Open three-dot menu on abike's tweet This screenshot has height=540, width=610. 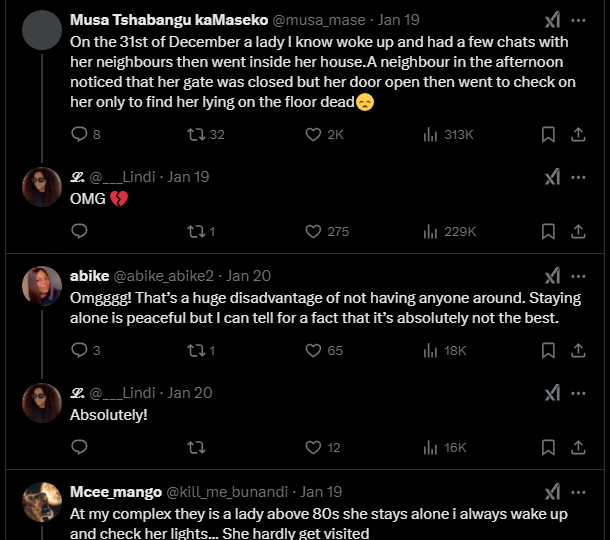[578, 276]
